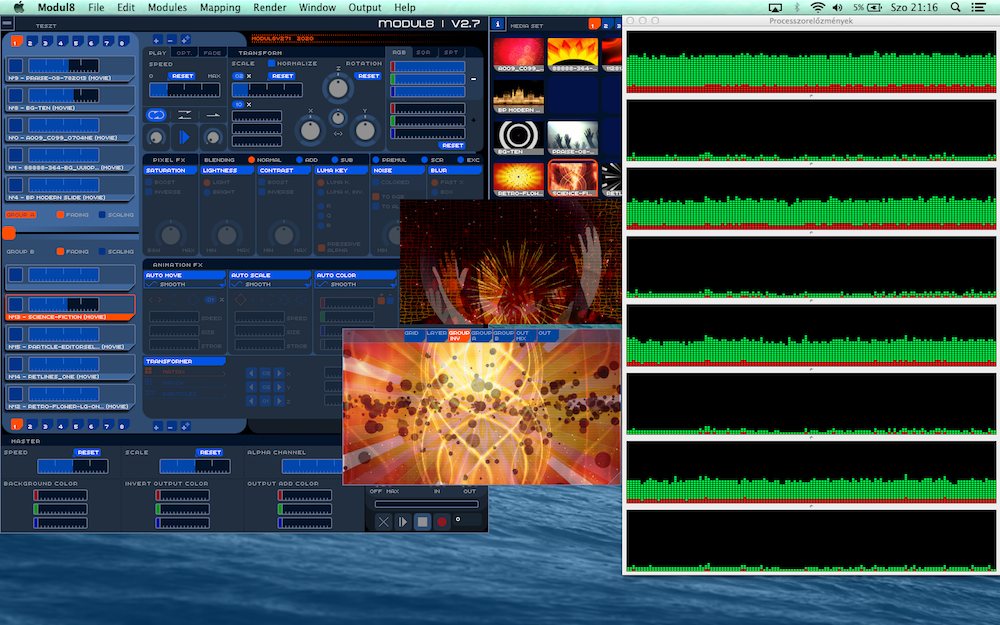1000x625 pixels.
Task: Open Spotlight search in the menu bar
Action: [x=955, y=8]
